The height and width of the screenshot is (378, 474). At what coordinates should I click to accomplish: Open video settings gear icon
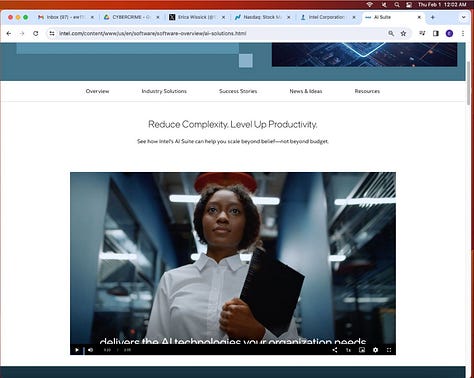click(x=375, y=350)
